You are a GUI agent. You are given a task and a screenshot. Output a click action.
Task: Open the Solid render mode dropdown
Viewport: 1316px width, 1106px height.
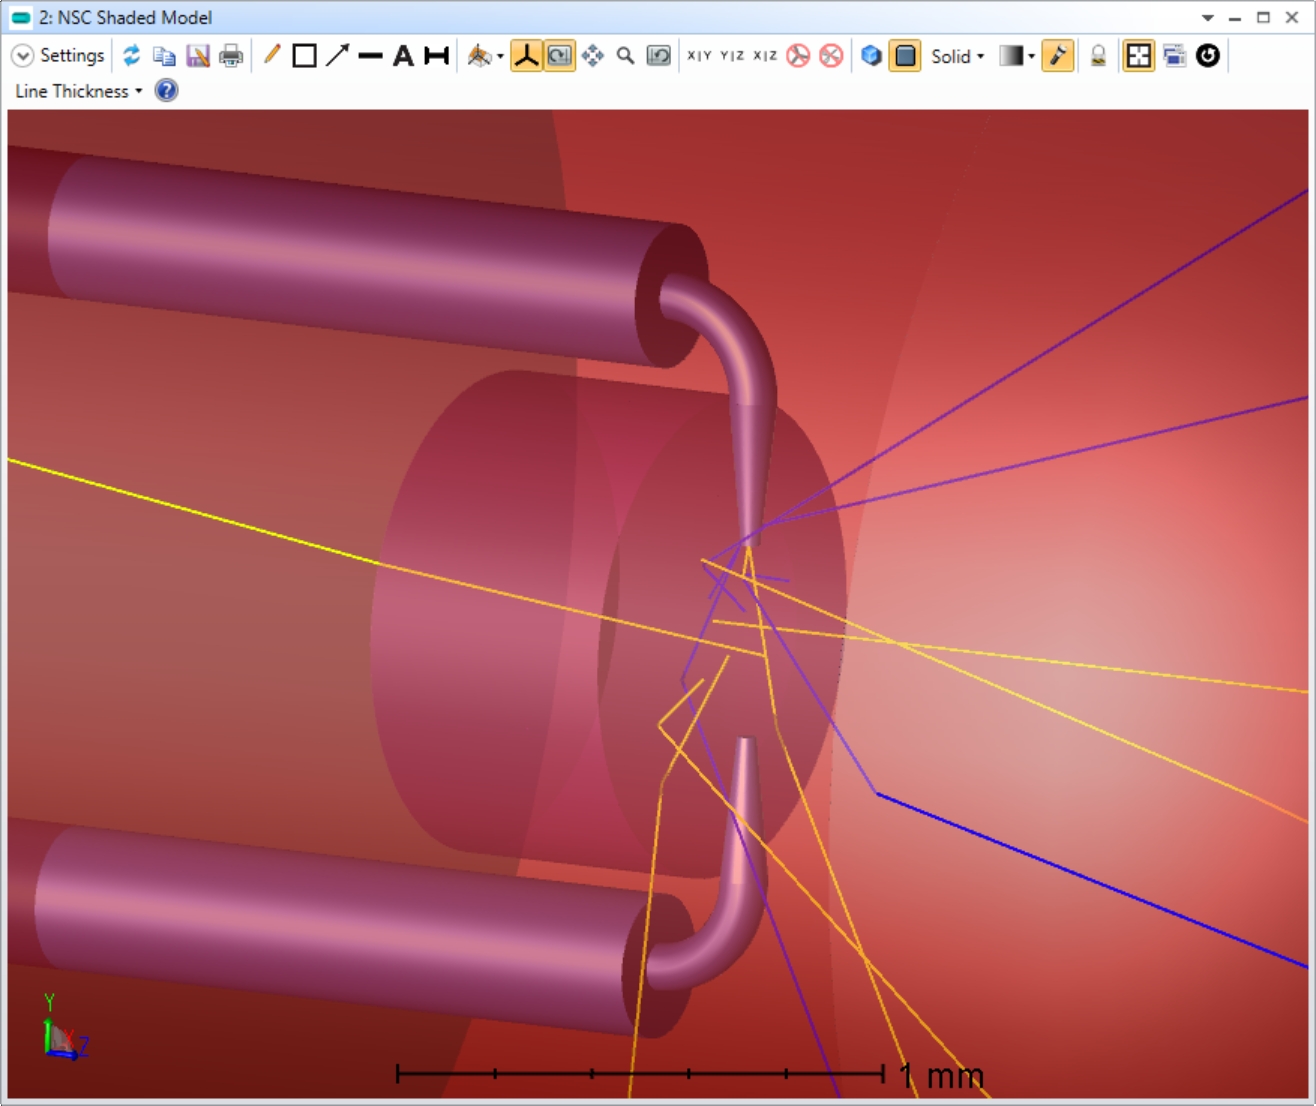click(958, 56)
